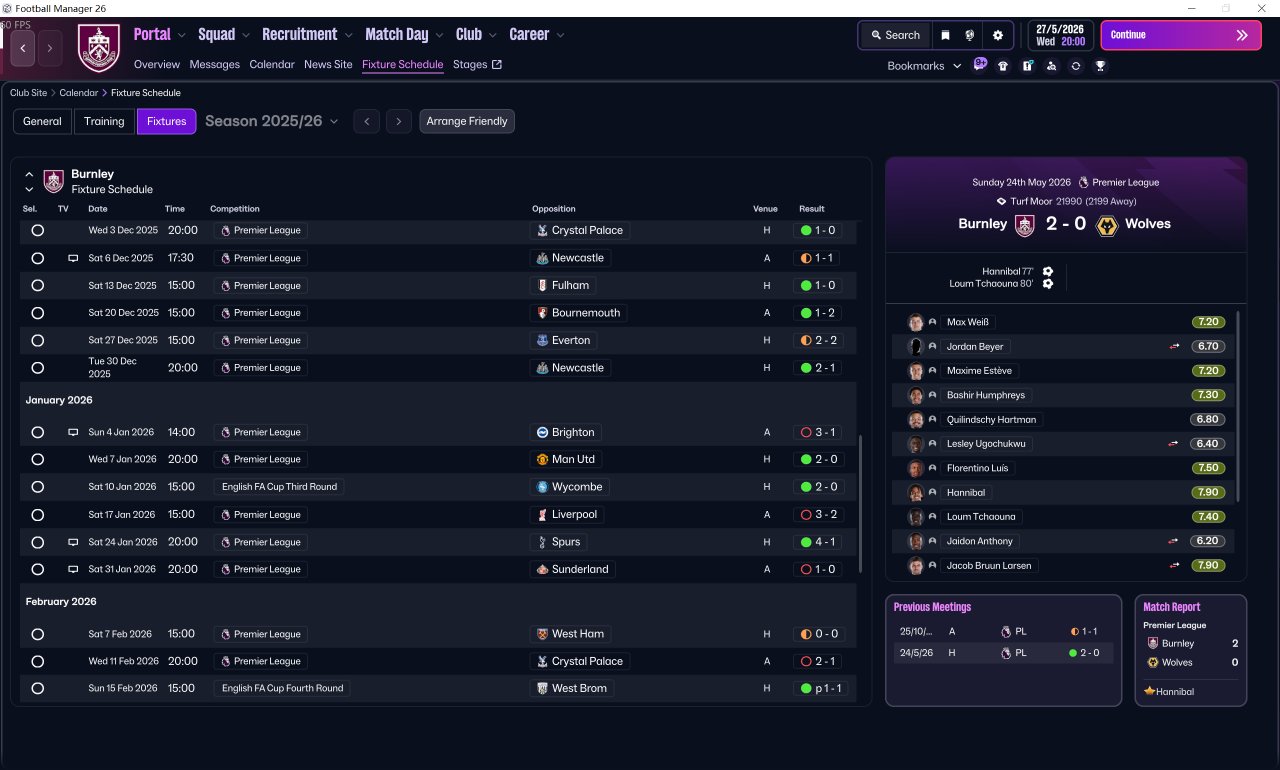Click the date 27/5/2026 Wed 20:00 box
This screenshot has width=1280, height=770.
pos(1060,35)
